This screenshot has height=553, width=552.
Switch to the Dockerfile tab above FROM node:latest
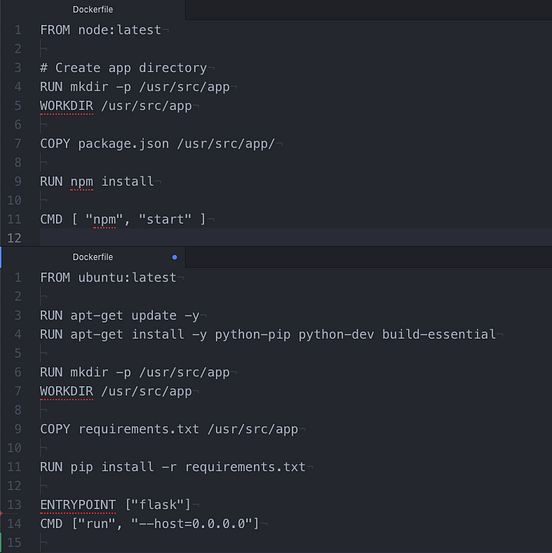point(93,10)
